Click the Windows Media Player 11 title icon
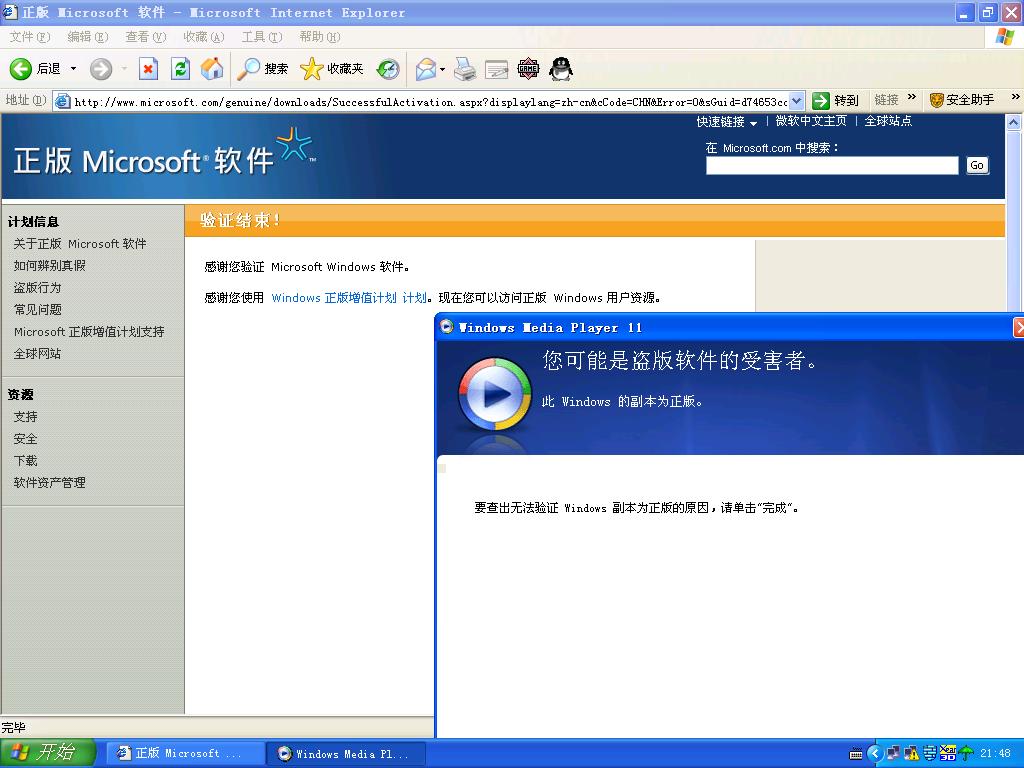 click(x=447, y=327)
